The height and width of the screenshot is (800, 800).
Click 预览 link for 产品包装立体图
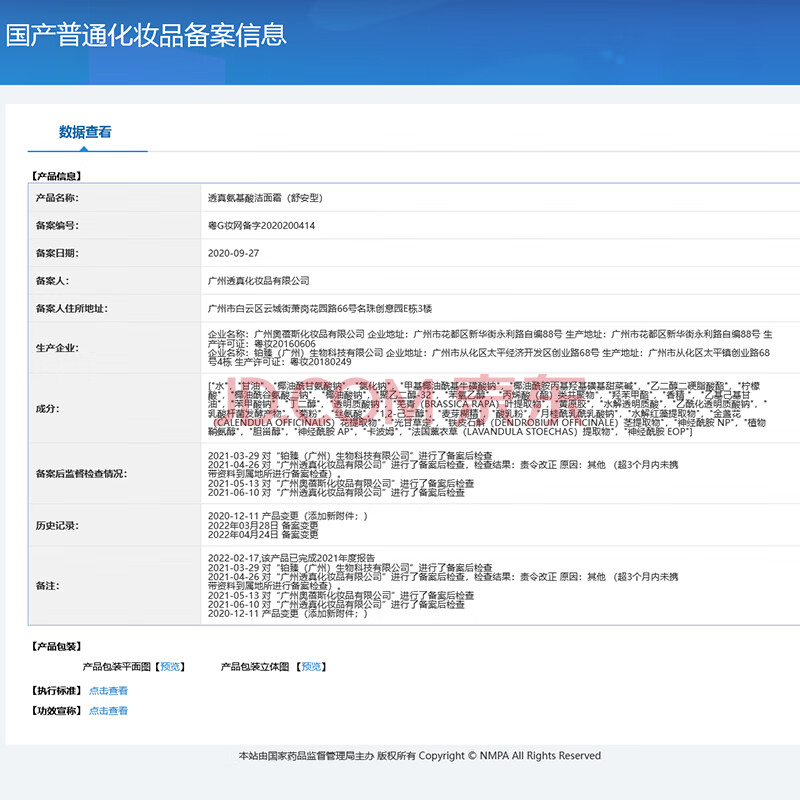tap(311, 666)
